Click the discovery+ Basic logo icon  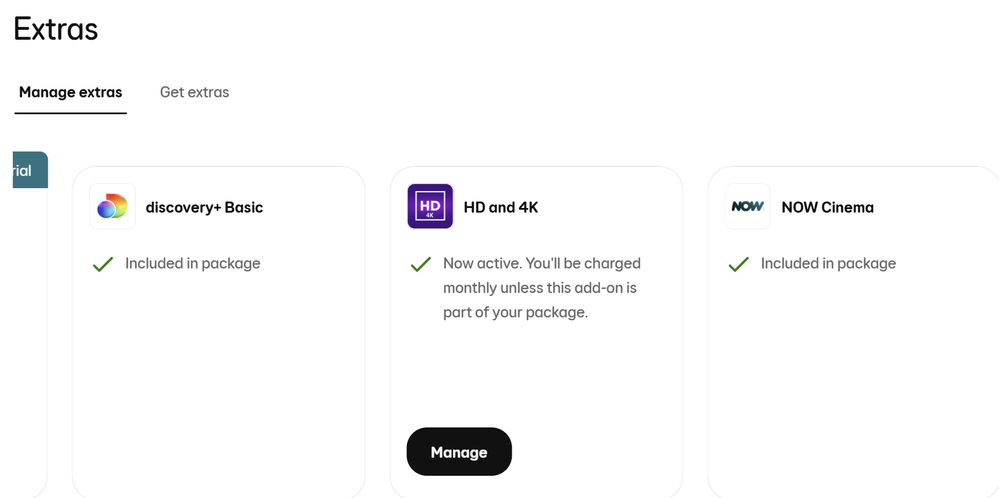112,206
